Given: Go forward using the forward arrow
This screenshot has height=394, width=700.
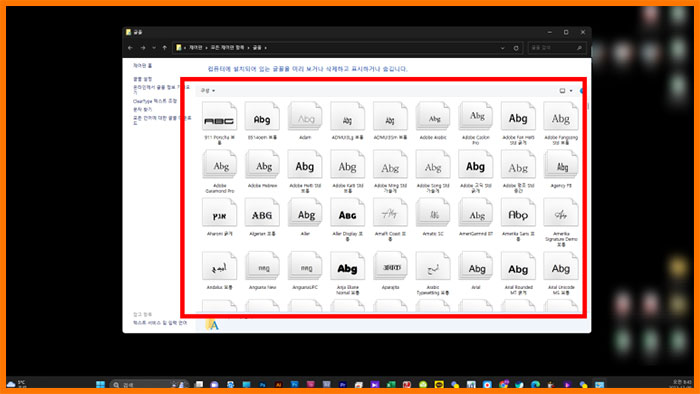Looking at the screenshot, I should (143, 48).
